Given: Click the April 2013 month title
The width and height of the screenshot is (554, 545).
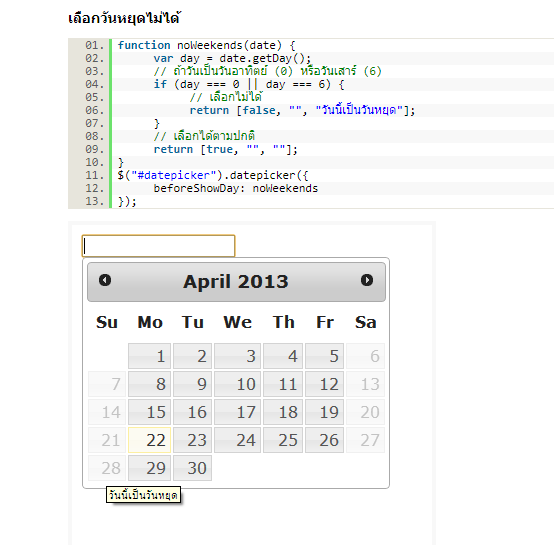Looking at the screenshot, I should (x=236, y=282).
